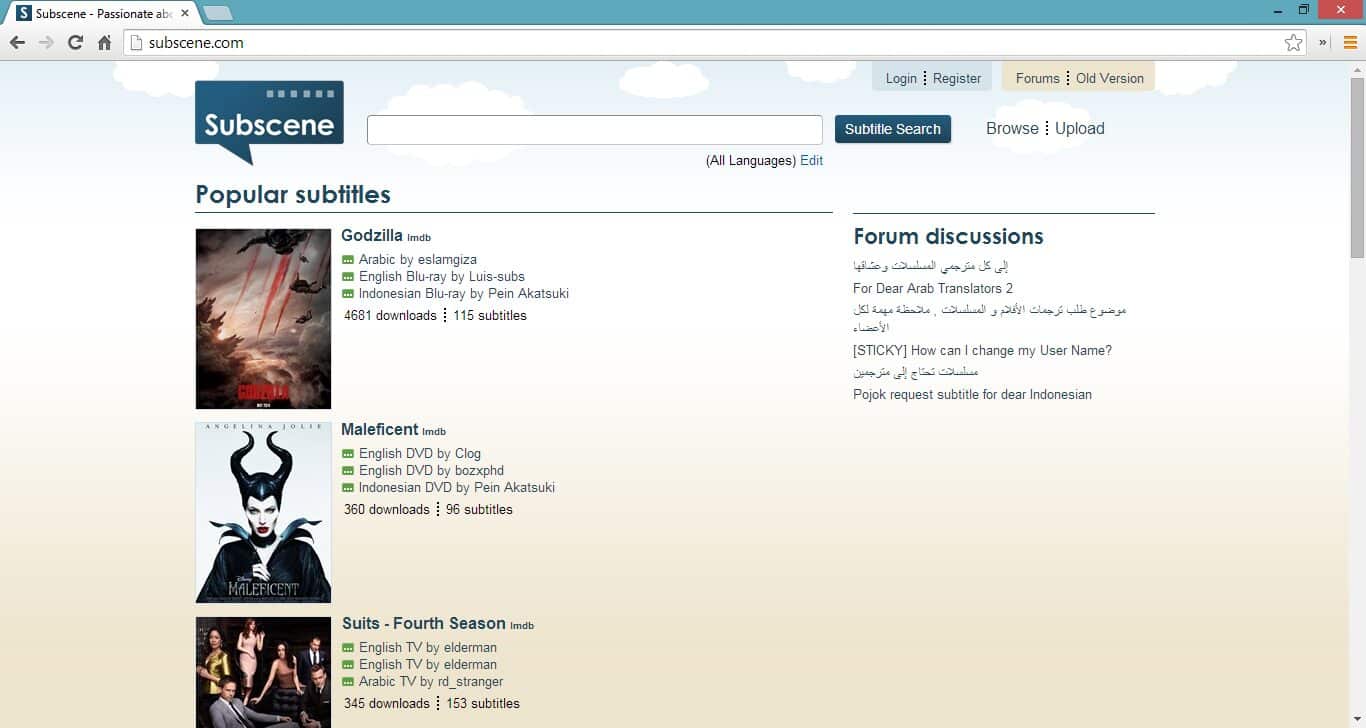1366x728 pixels.
Task: Click green icon beside English DVD by Clog
Action: coord(348,454)
